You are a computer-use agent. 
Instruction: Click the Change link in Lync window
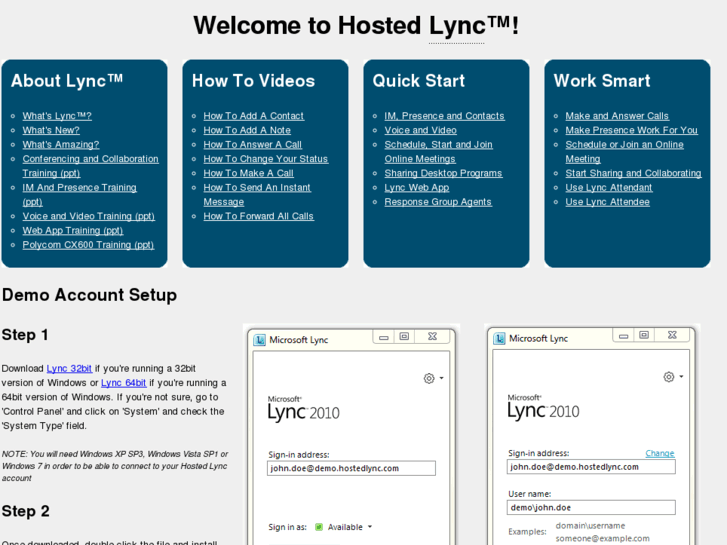[x=660, y=453]
